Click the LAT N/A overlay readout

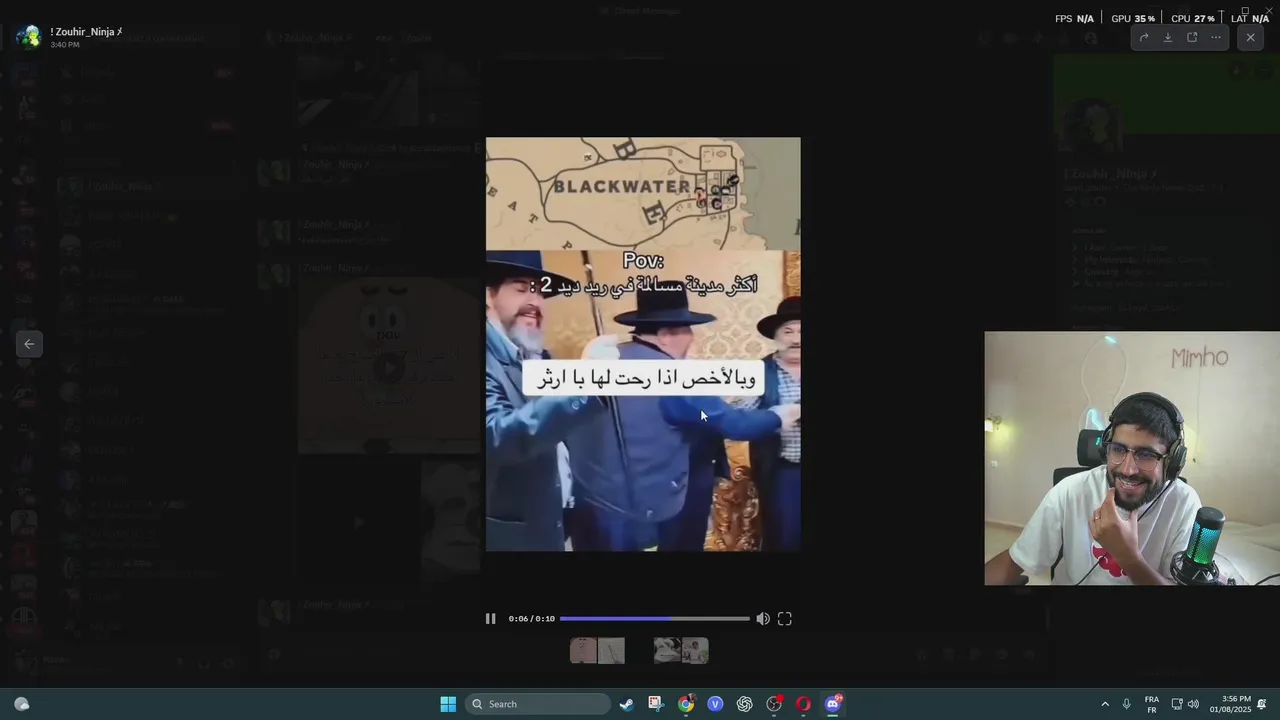(1250, 19)
